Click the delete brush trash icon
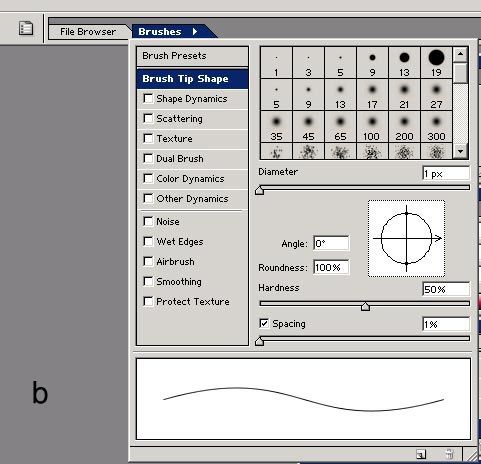 coord(449,454)
